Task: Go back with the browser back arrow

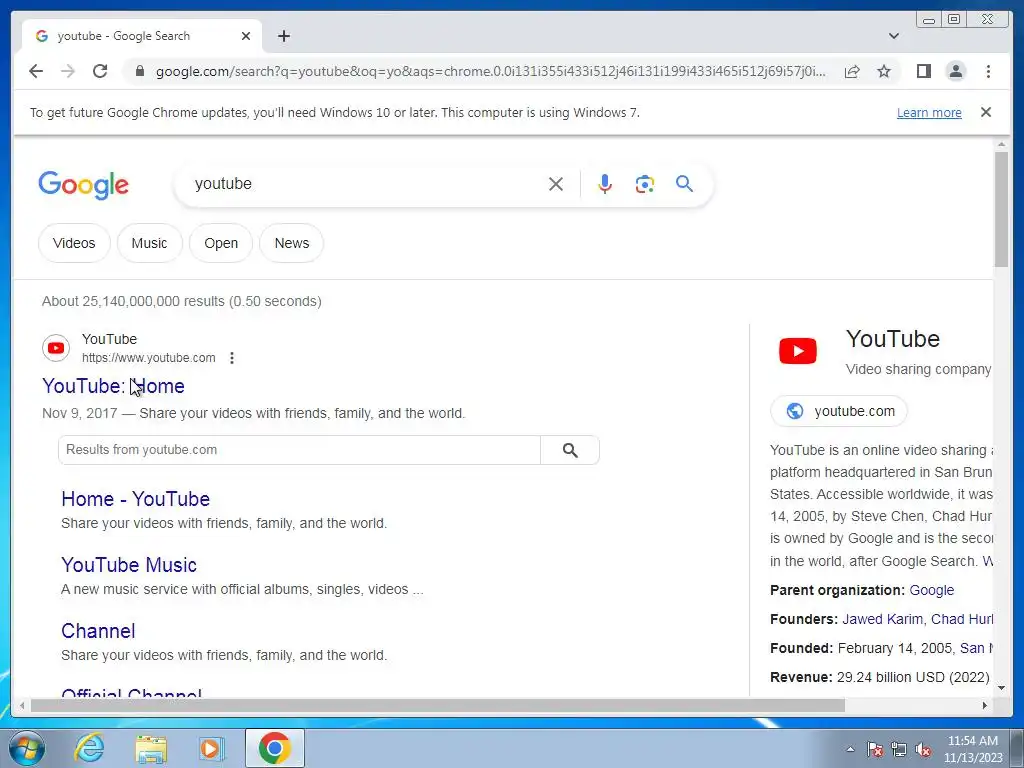Action: click(x=36, y=71)
